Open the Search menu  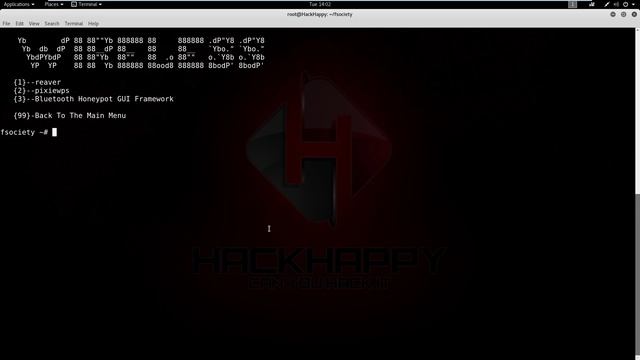[x=52, y=24]
